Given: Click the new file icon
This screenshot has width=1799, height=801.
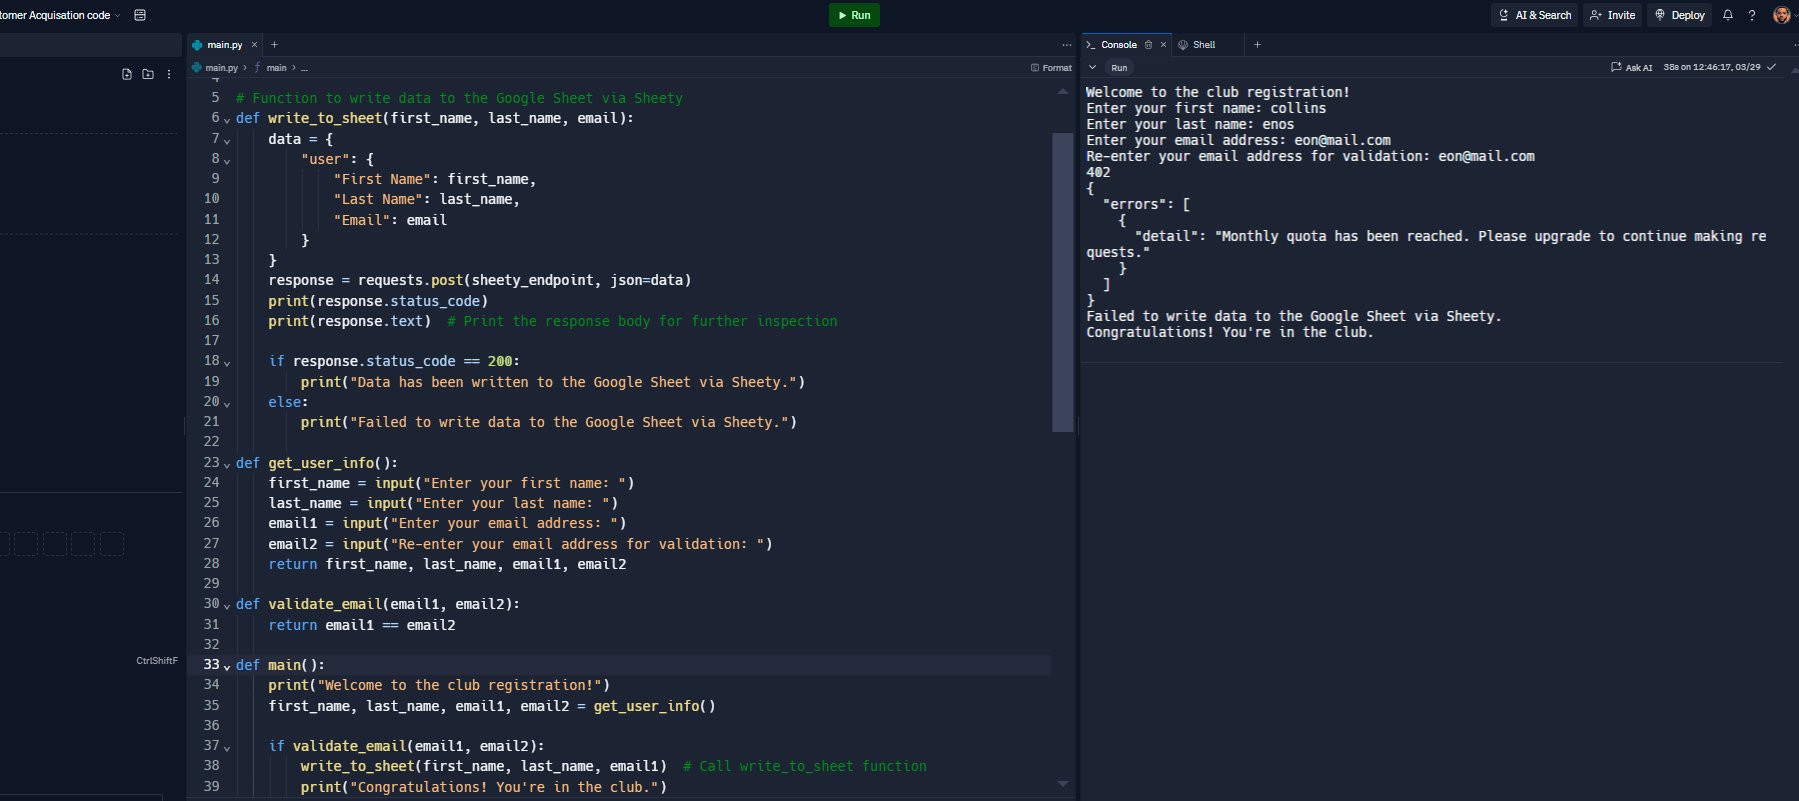Looking at the screenshot, I should pos(126,74).
